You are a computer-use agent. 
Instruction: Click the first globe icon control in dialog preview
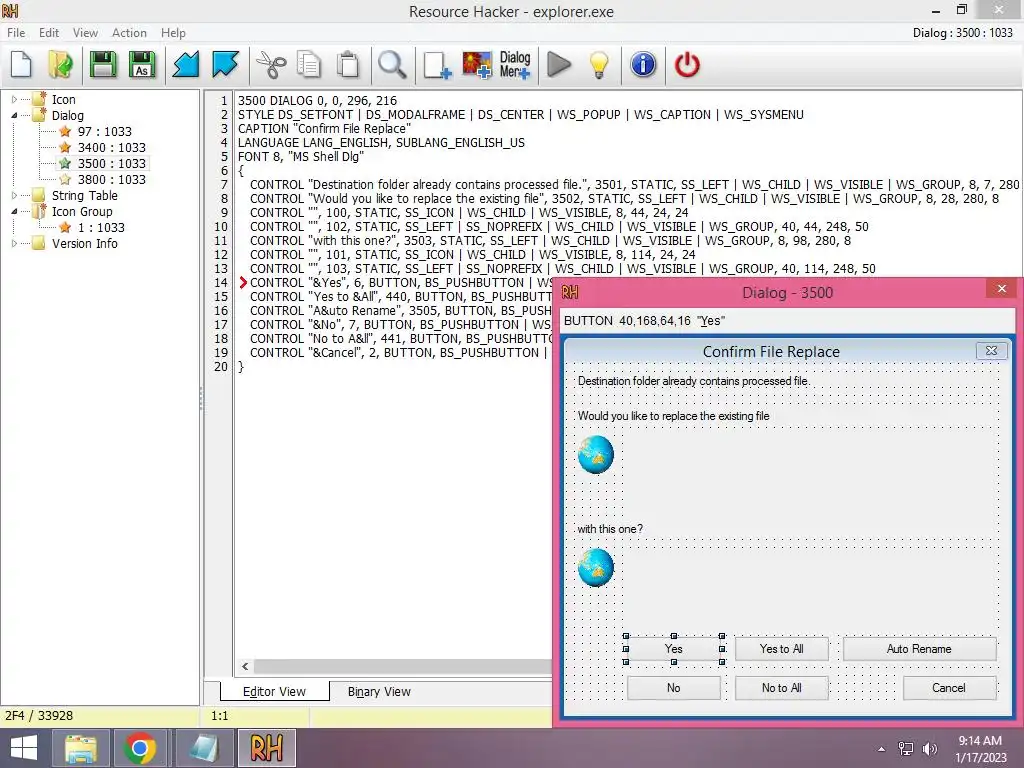click(x=596, y=455)
